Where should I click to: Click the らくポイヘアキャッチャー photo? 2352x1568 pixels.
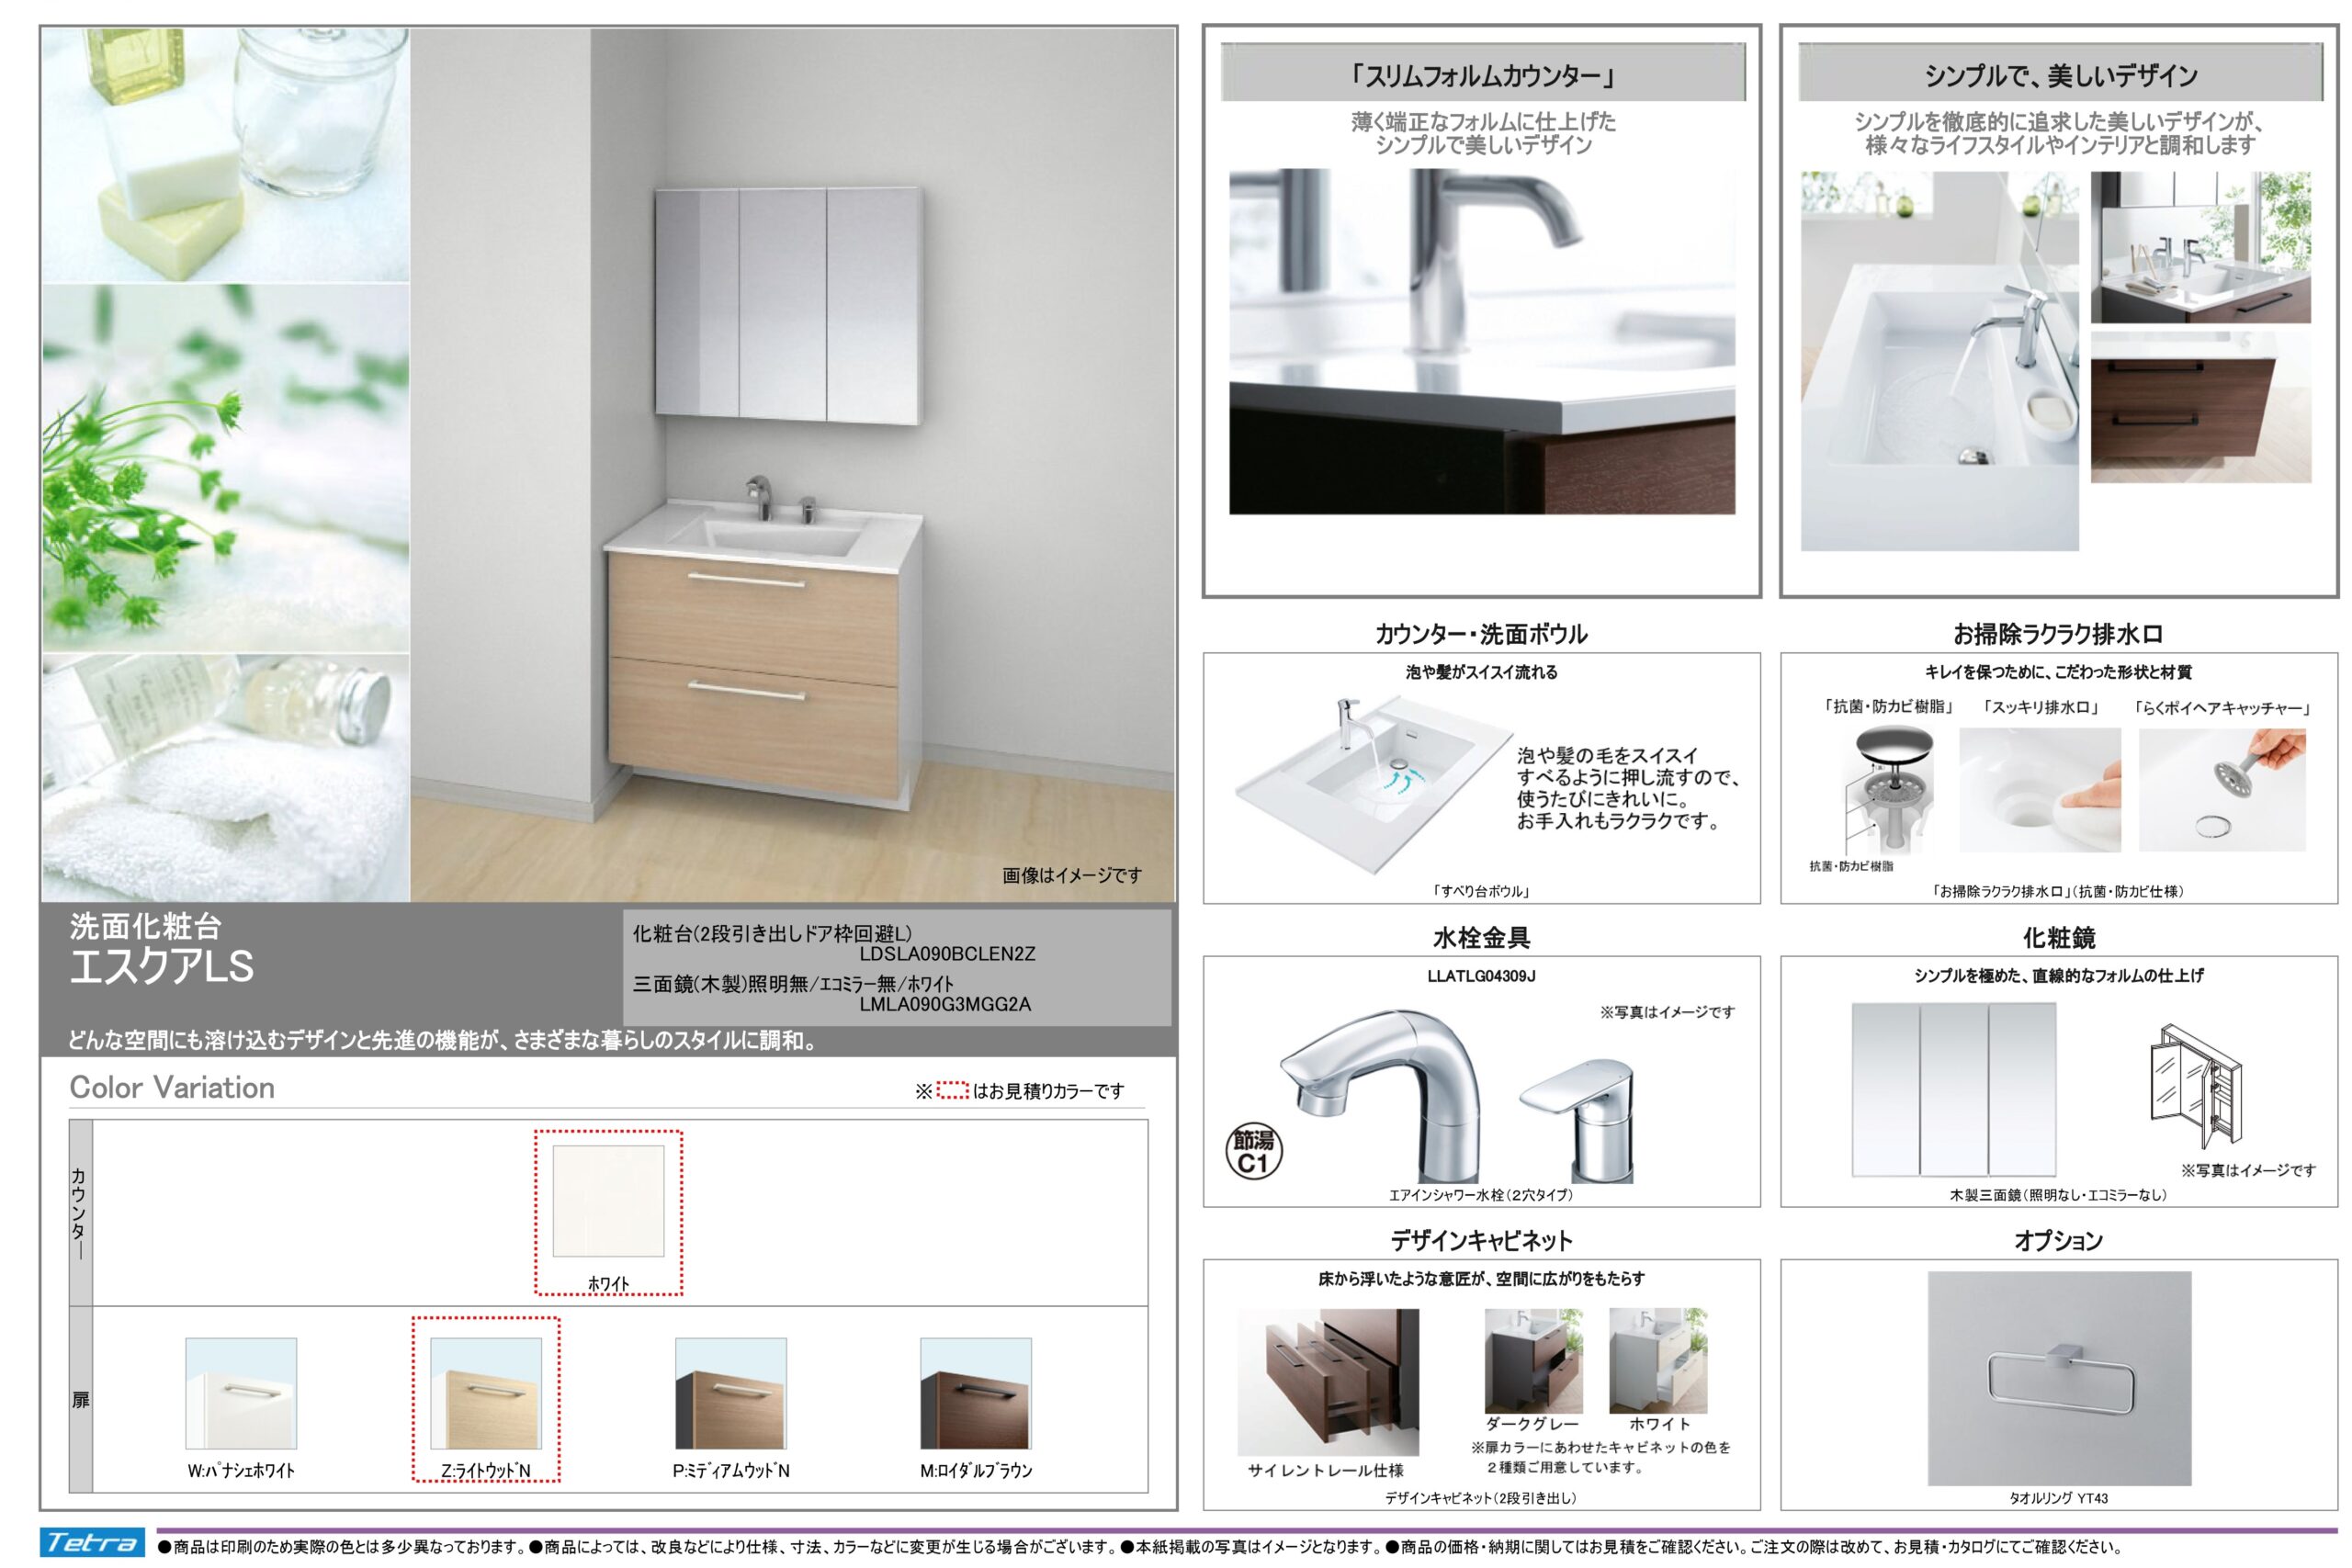(2223, 790)
